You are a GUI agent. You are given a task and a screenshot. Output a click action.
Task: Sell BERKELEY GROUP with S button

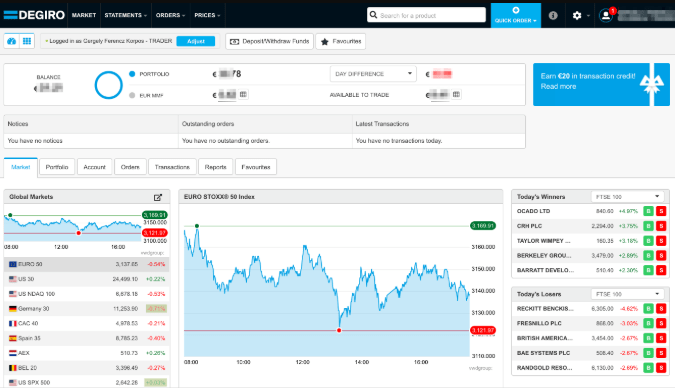point(661,255)
